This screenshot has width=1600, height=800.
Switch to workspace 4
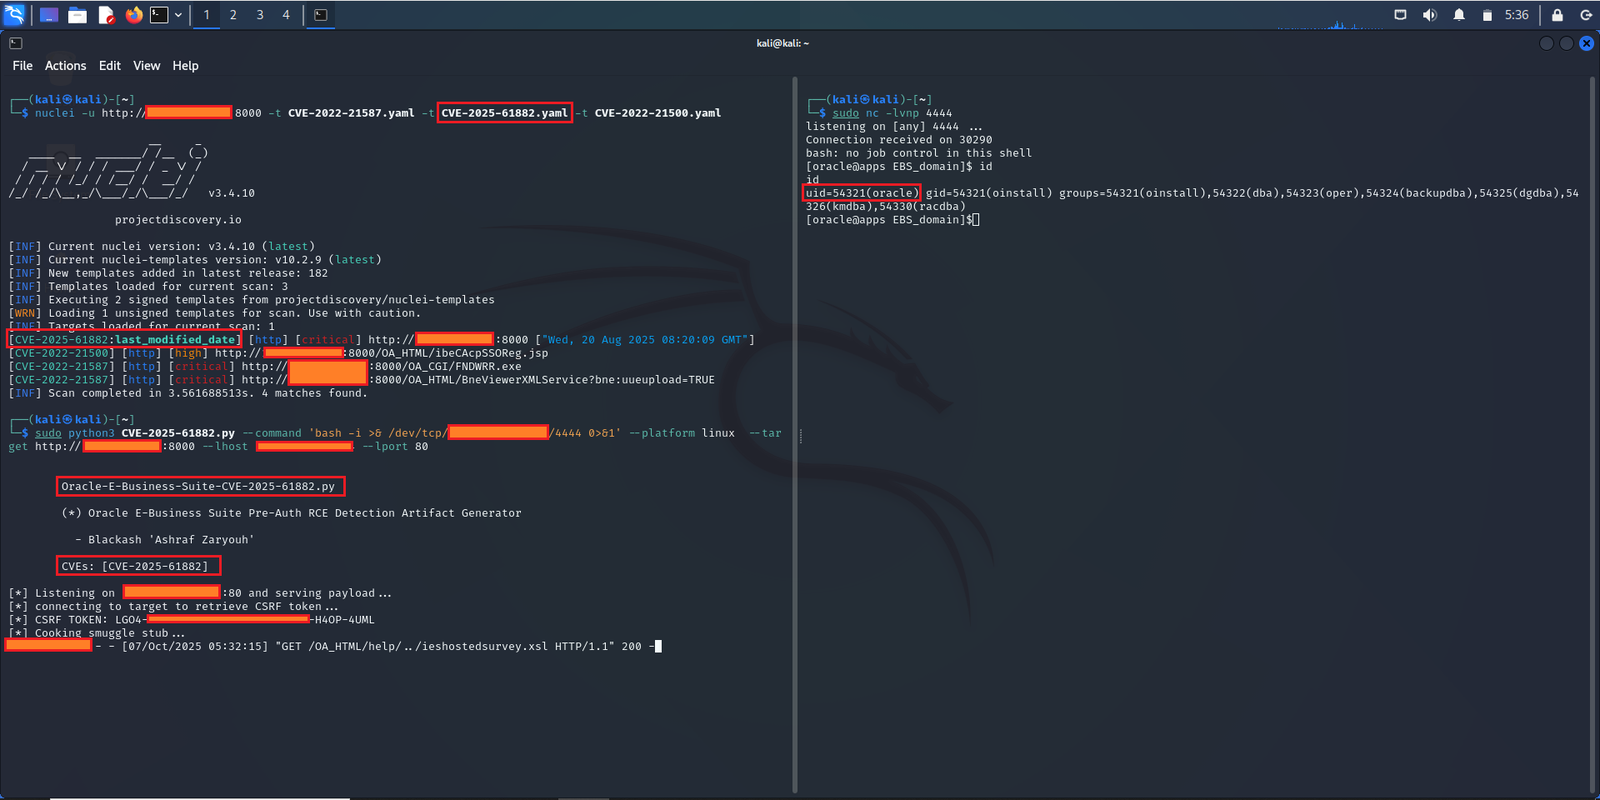[x=286, y=15]
